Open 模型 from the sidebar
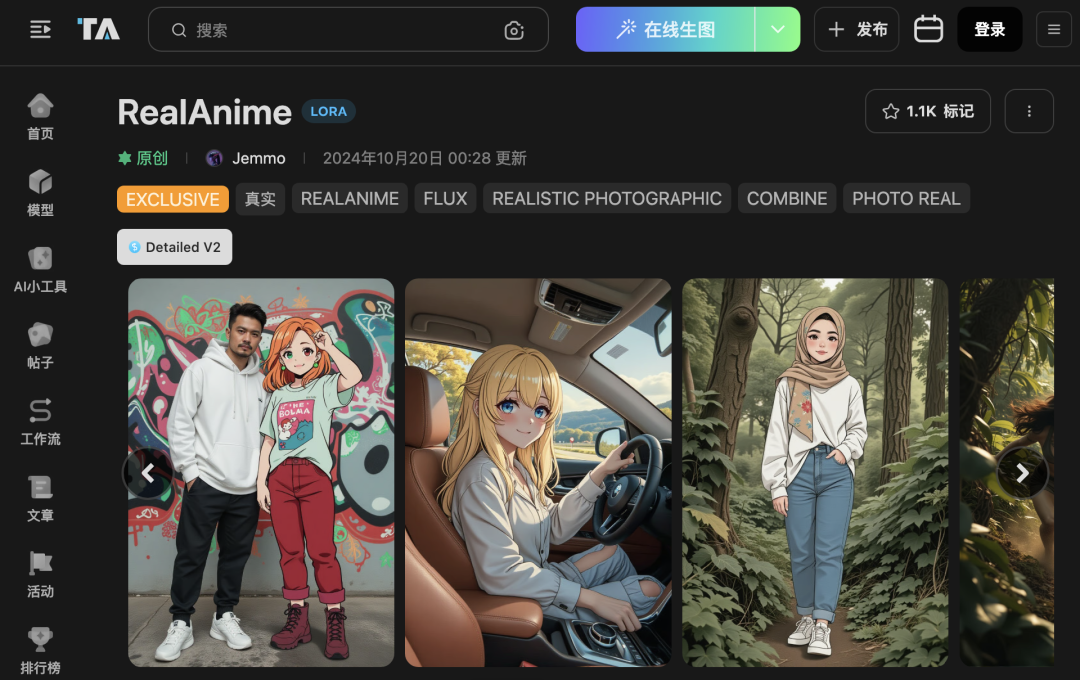This screenshot has width=1080, height=680. tap(40, 194)
